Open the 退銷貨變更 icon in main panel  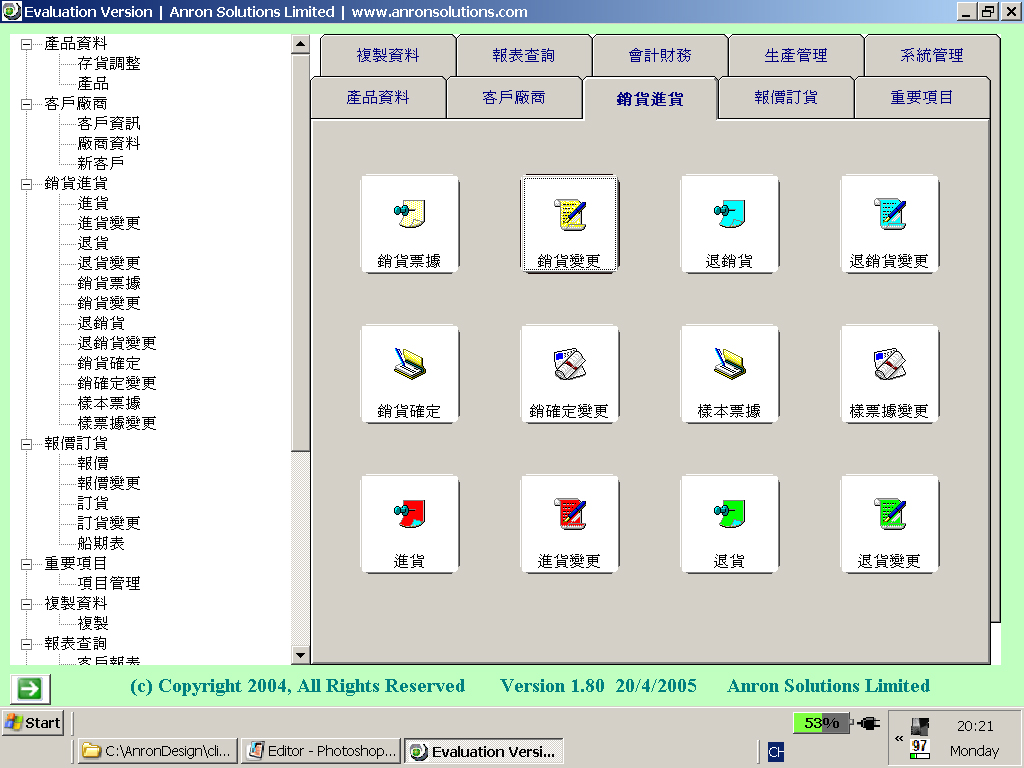point(889,223)
